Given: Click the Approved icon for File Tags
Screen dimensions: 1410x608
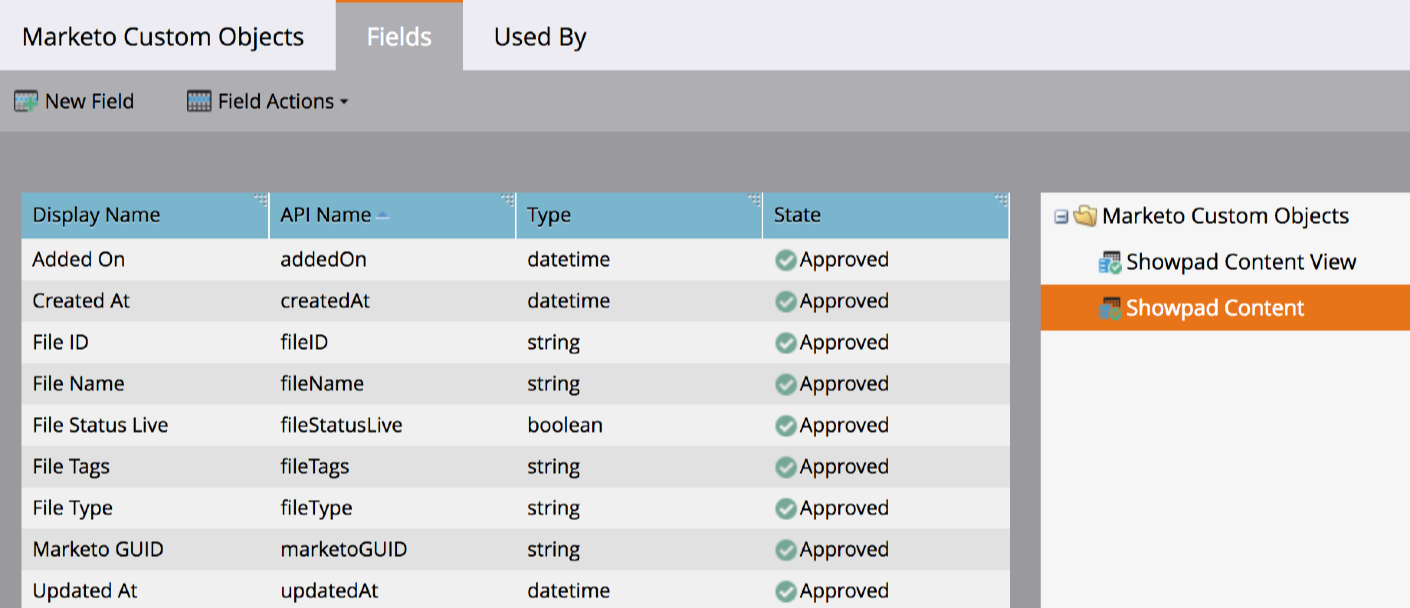Looking at the screenshot, I should pos(786,466).
